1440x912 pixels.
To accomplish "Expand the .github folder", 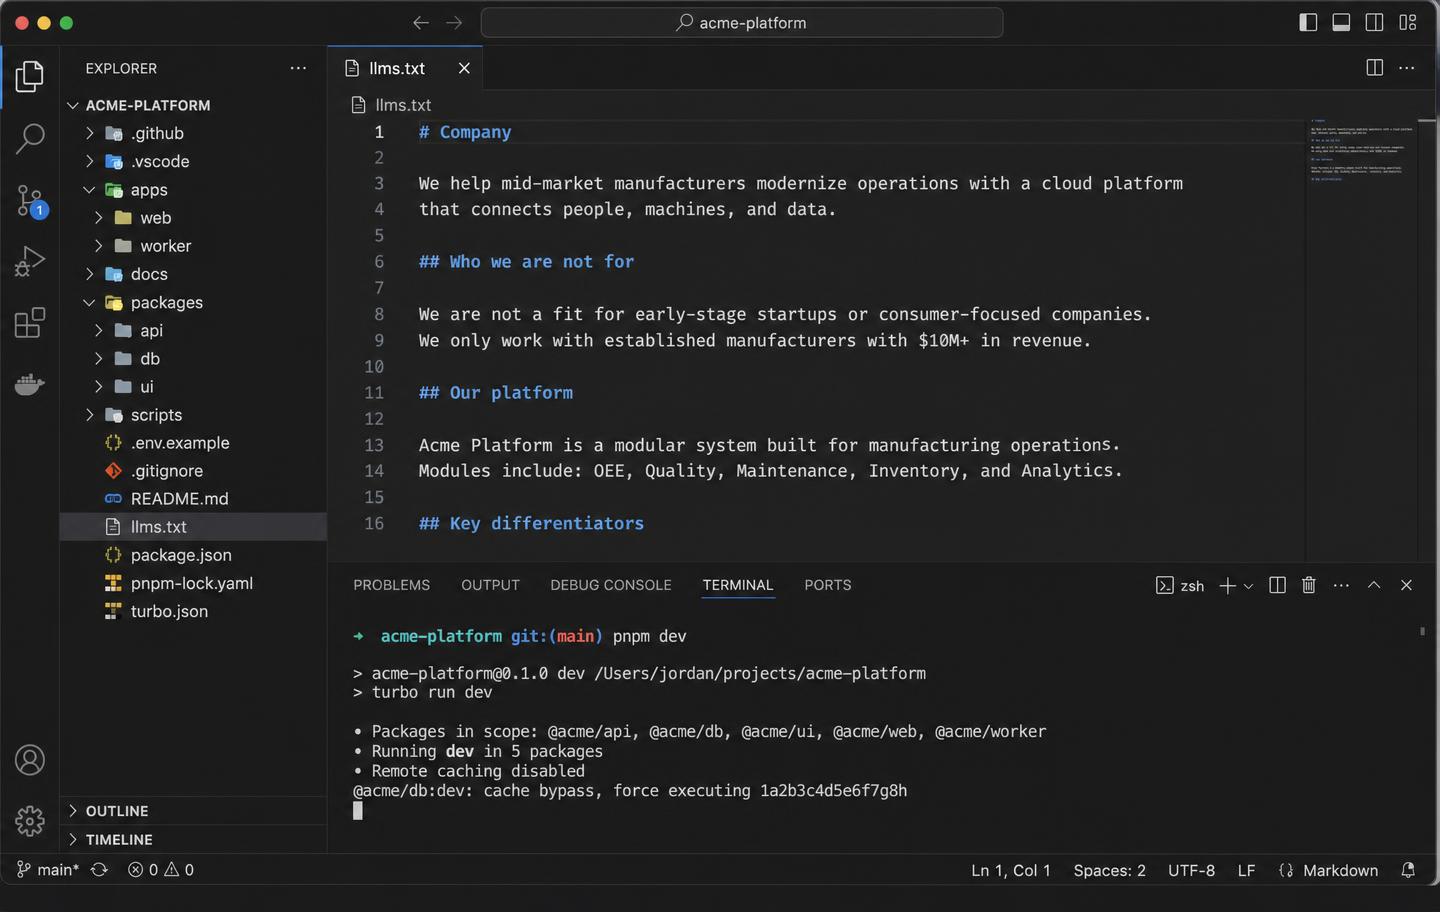I will click(x=193, y=133).
